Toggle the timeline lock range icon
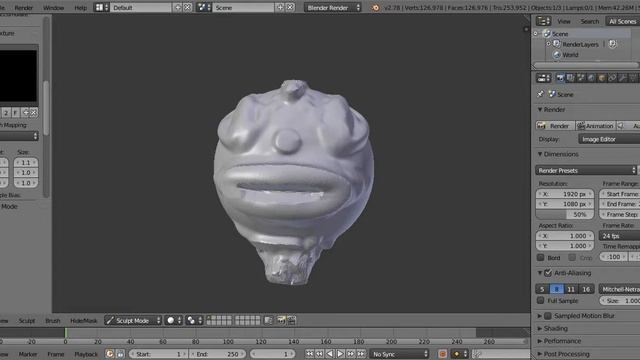This screenshot has width=640, height=360. [120, 354]
